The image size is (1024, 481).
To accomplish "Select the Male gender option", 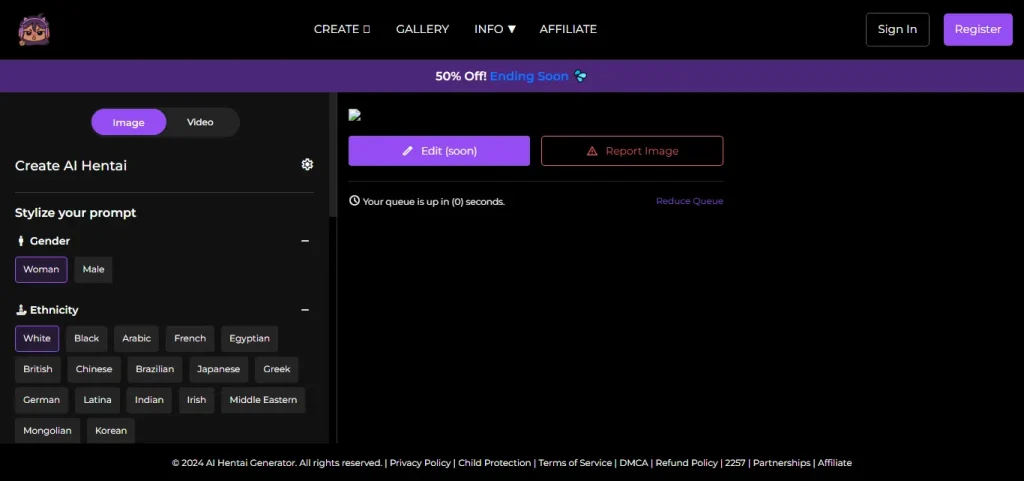I will coord(93,270).
